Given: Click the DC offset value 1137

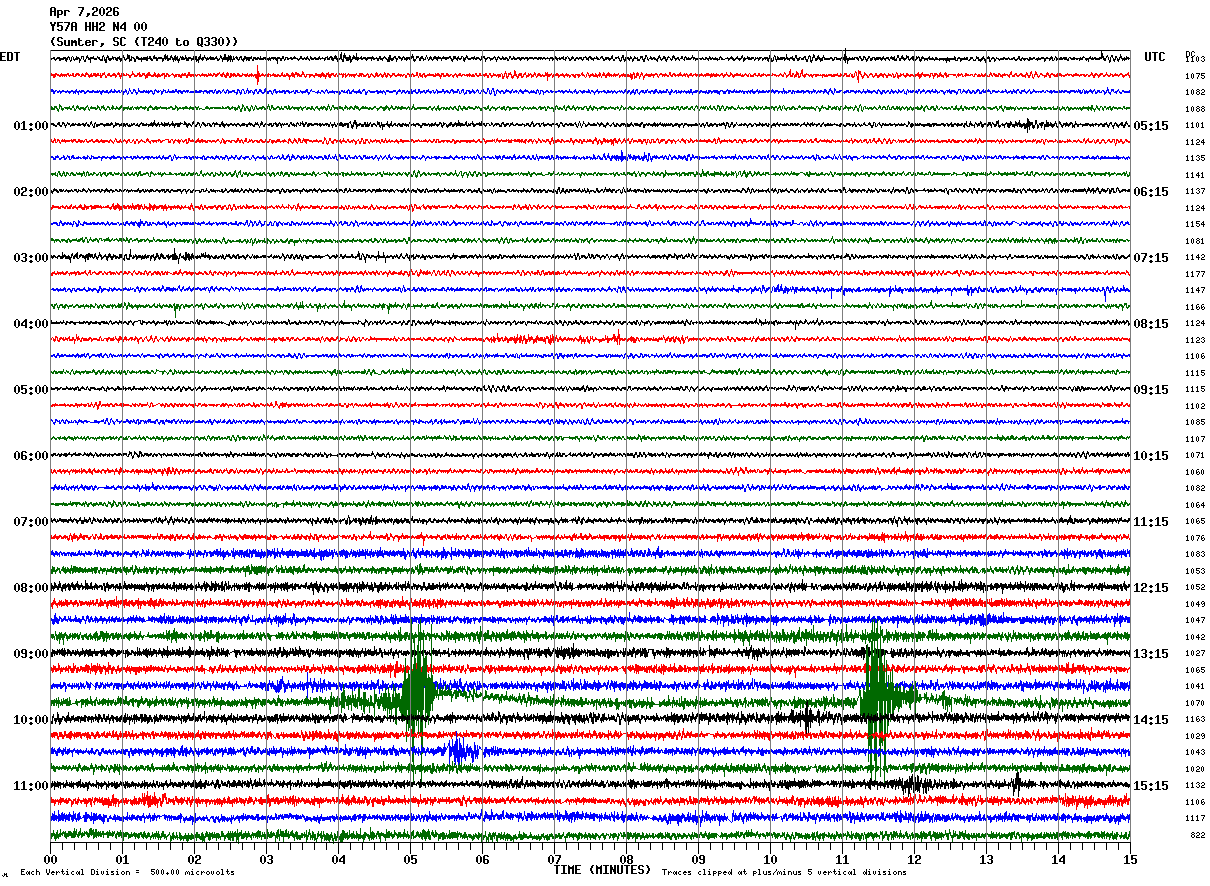Looking at the screenshot, I should click(1195, 192).
